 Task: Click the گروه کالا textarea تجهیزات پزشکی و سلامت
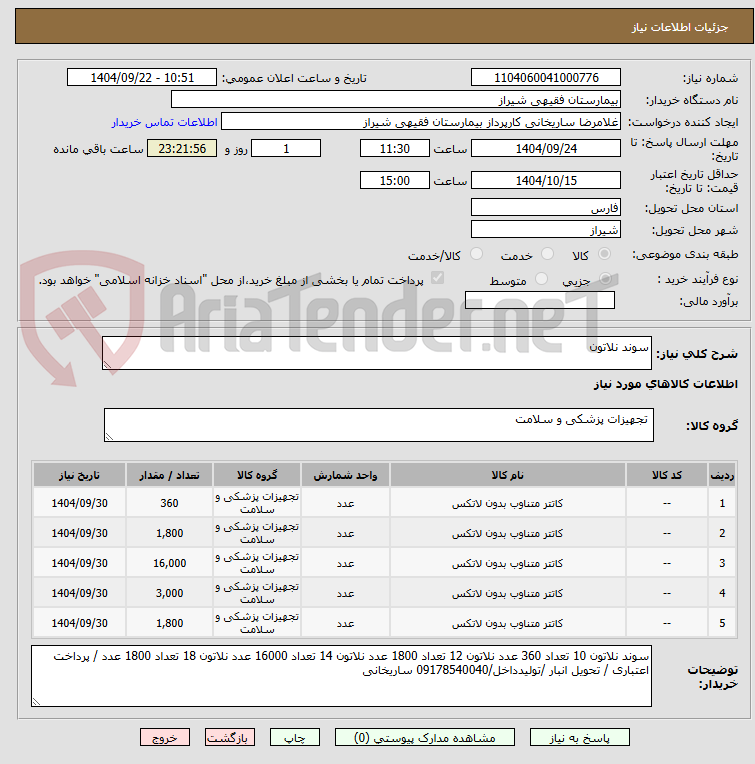[x=378, y=425]
